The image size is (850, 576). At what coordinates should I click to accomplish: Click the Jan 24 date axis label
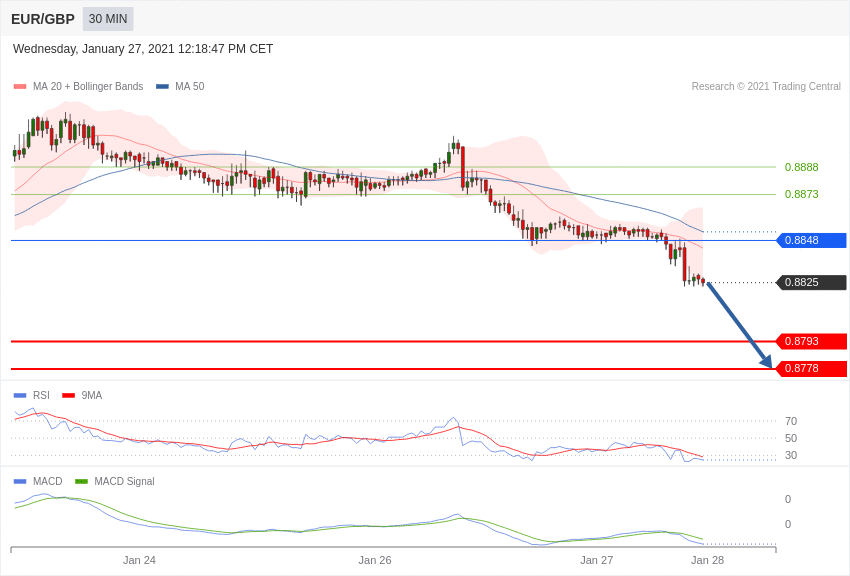139,560
